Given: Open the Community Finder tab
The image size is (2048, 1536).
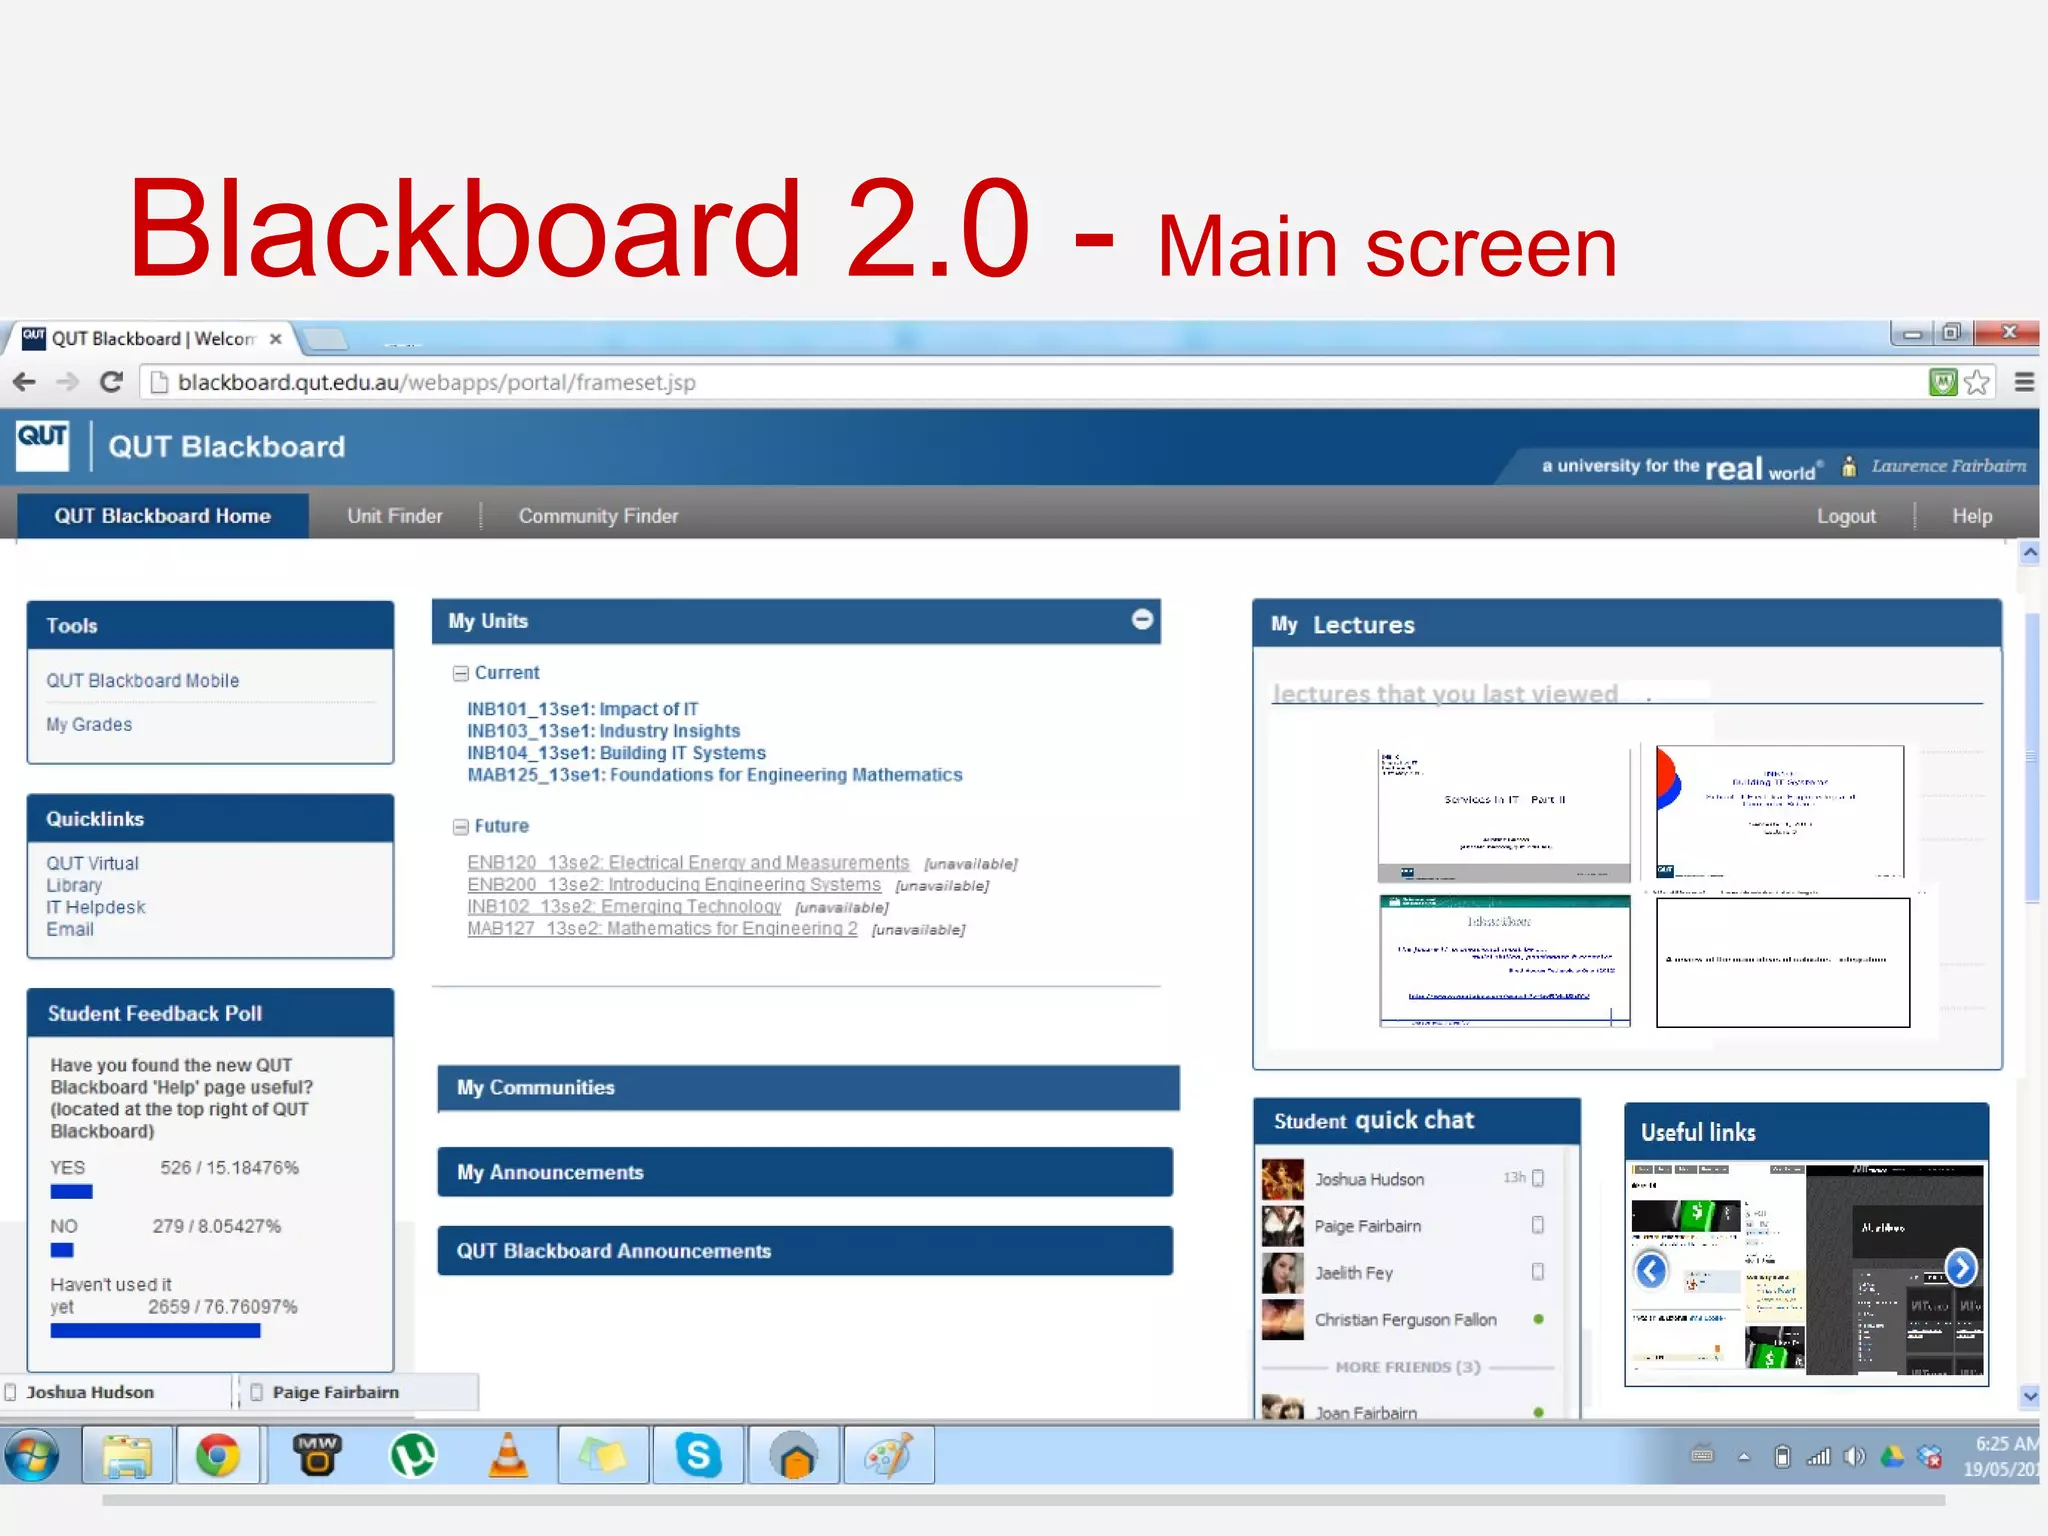Looking at the screenshot, I should (598, 516).
